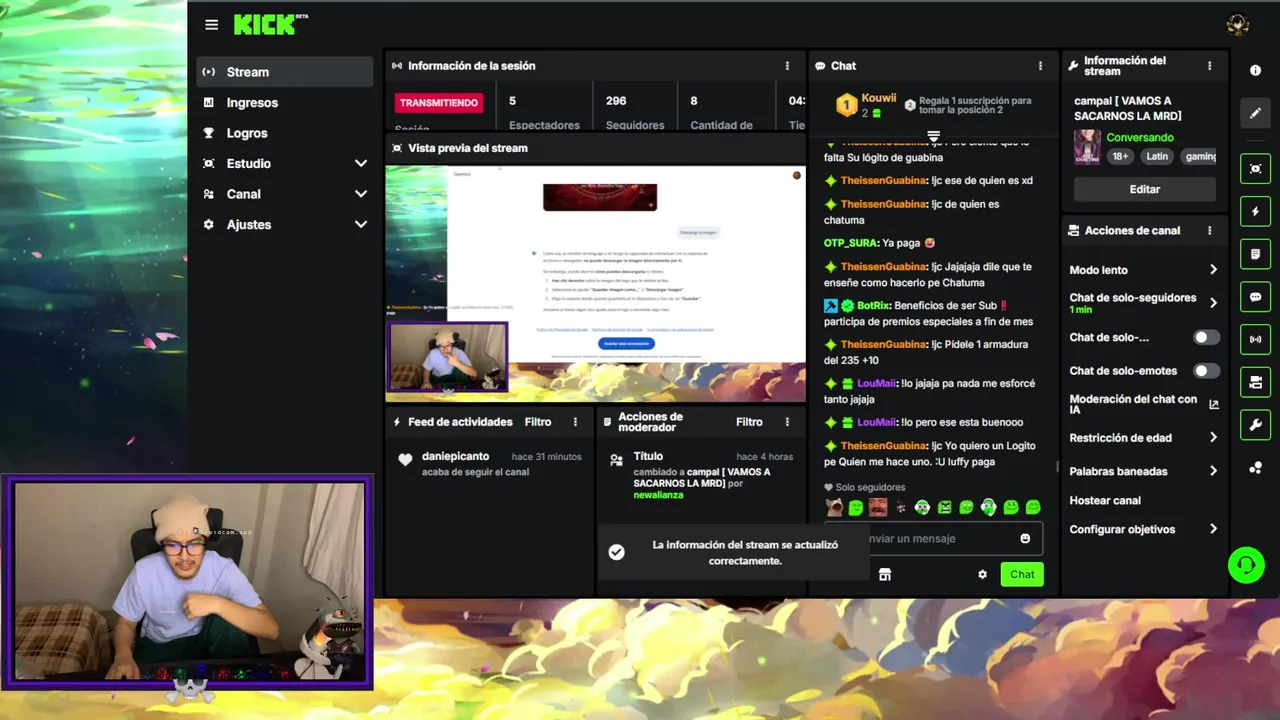Select Ingresos in the sidebar
The height and width of the screenshot is (720, 1280).
pos(285,102)
